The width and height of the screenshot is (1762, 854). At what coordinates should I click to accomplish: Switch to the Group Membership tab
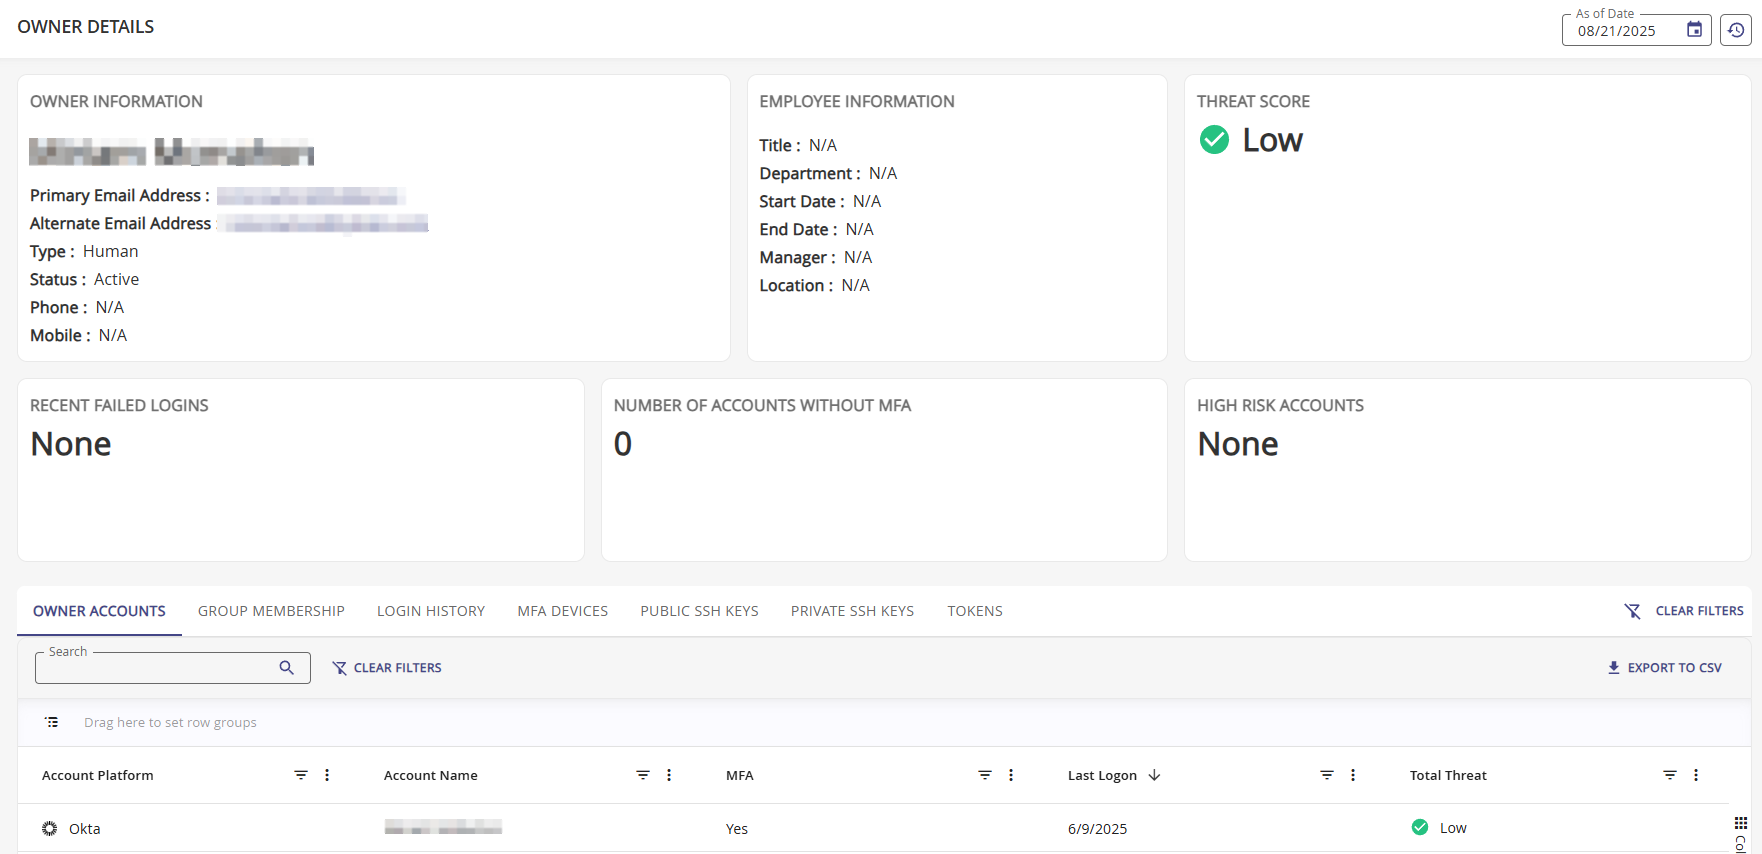271,611
